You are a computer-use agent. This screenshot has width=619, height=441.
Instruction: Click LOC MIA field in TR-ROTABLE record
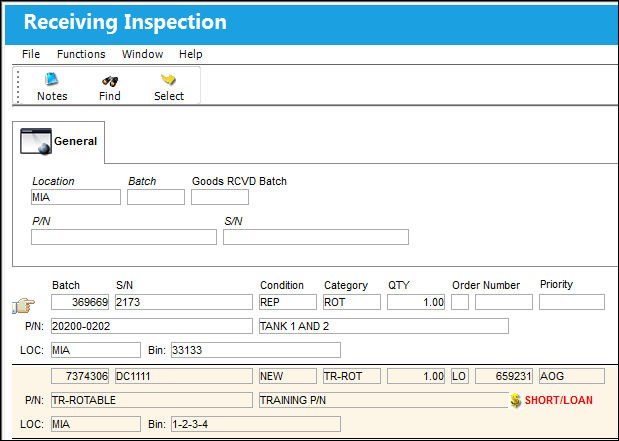(x=96, y=424)
